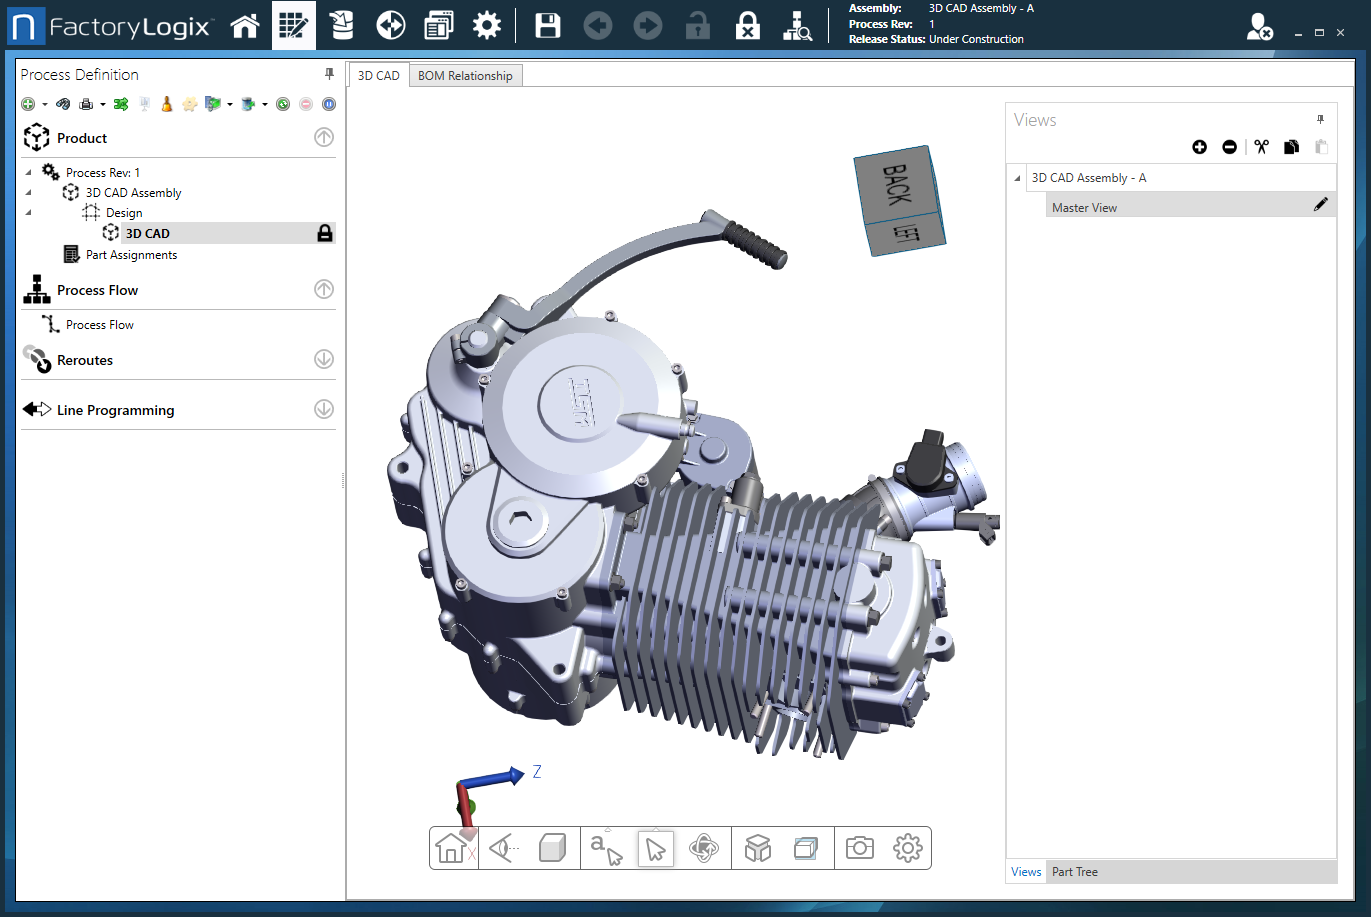Image resolution: width=1371 pixels, height=923 pixels.
Task: Open the Process Flow tree item
Action: coord(99,325)
